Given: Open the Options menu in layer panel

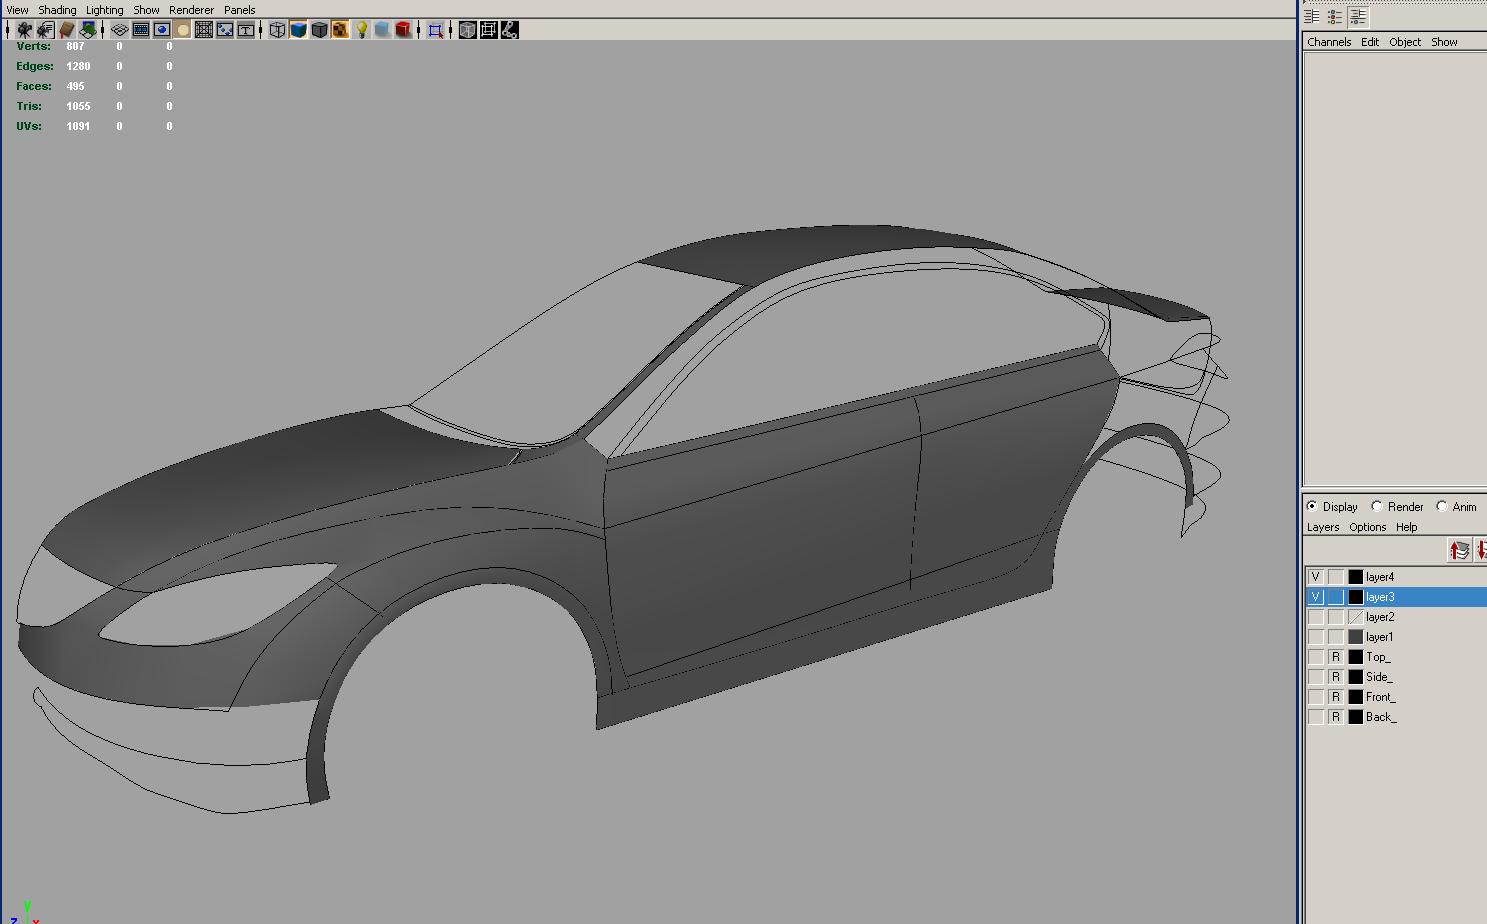Looking at the screenshot, I should 1367,527.
